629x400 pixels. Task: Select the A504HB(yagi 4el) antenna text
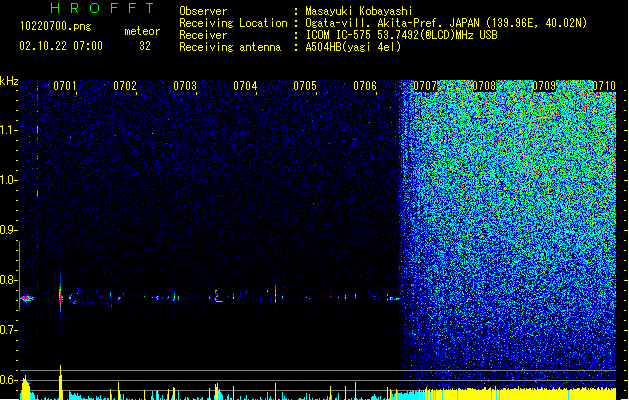tap(353, 47)
